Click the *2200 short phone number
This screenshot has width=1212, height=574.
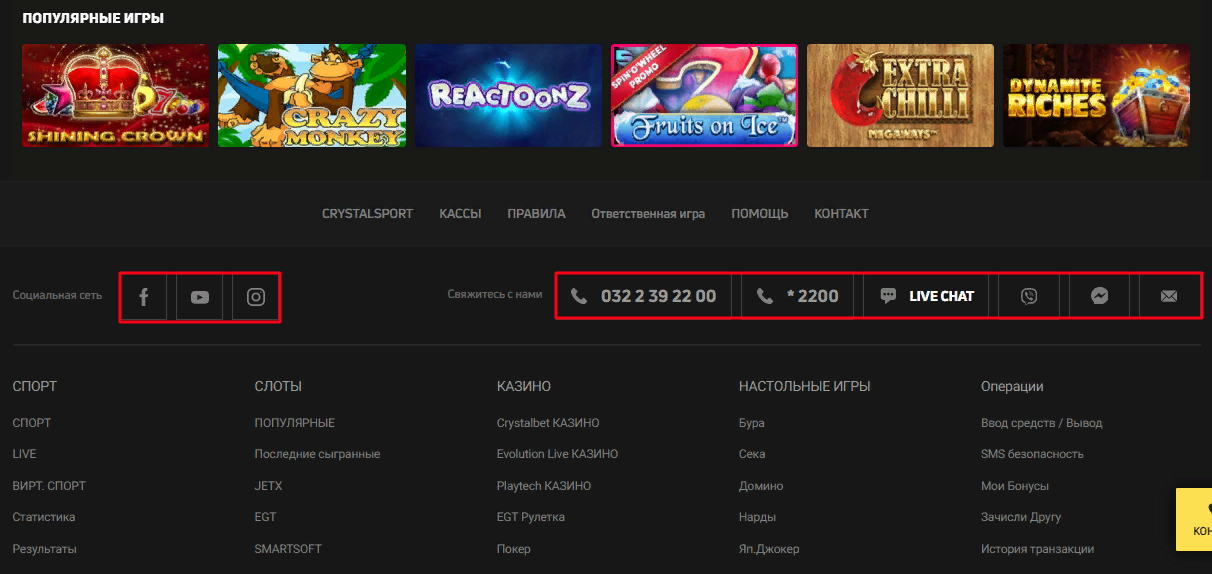[x=798, y=296]
